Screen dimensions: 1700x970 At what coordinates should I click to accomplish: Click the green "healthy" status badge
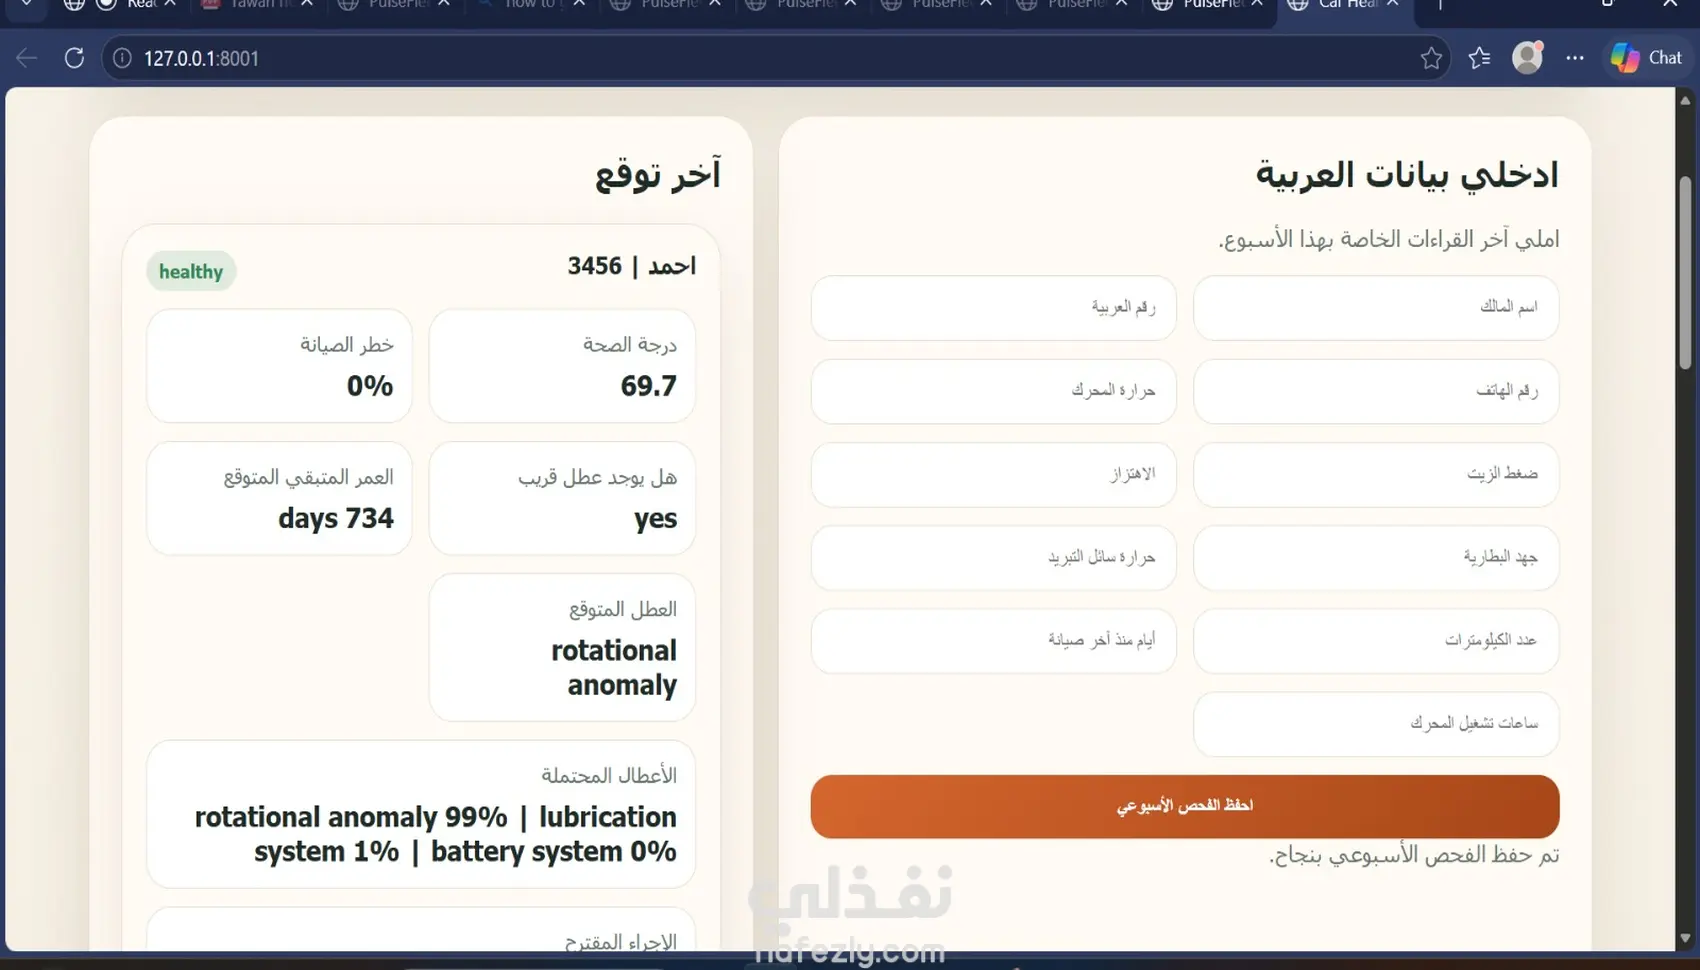191,271
